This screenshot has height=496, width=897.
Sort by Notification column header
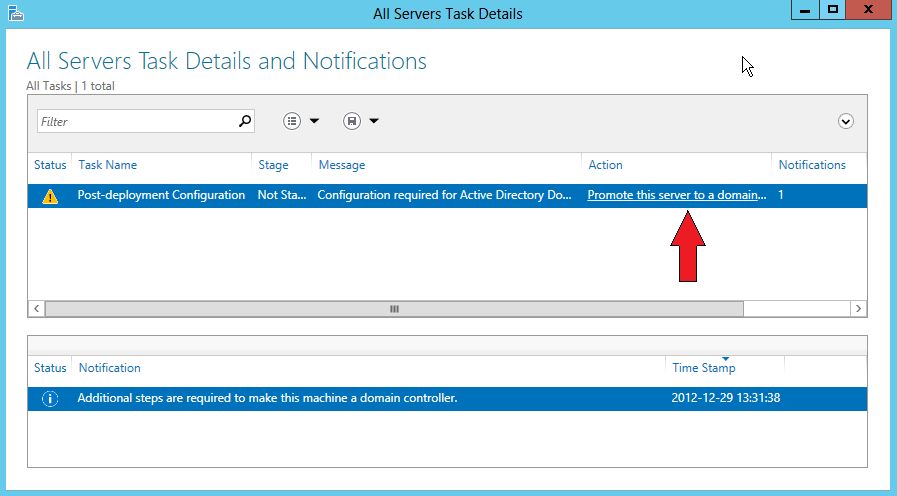point(109,368)
